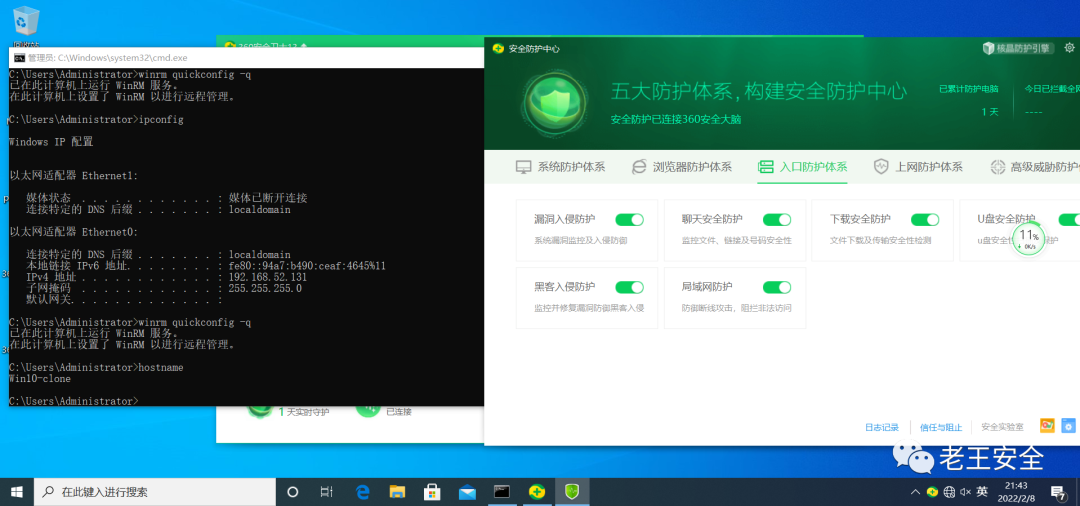Click 安全防护已连接360安全大脑 status text
This screenshot has width=1080, height=506.
pos(676,120)
